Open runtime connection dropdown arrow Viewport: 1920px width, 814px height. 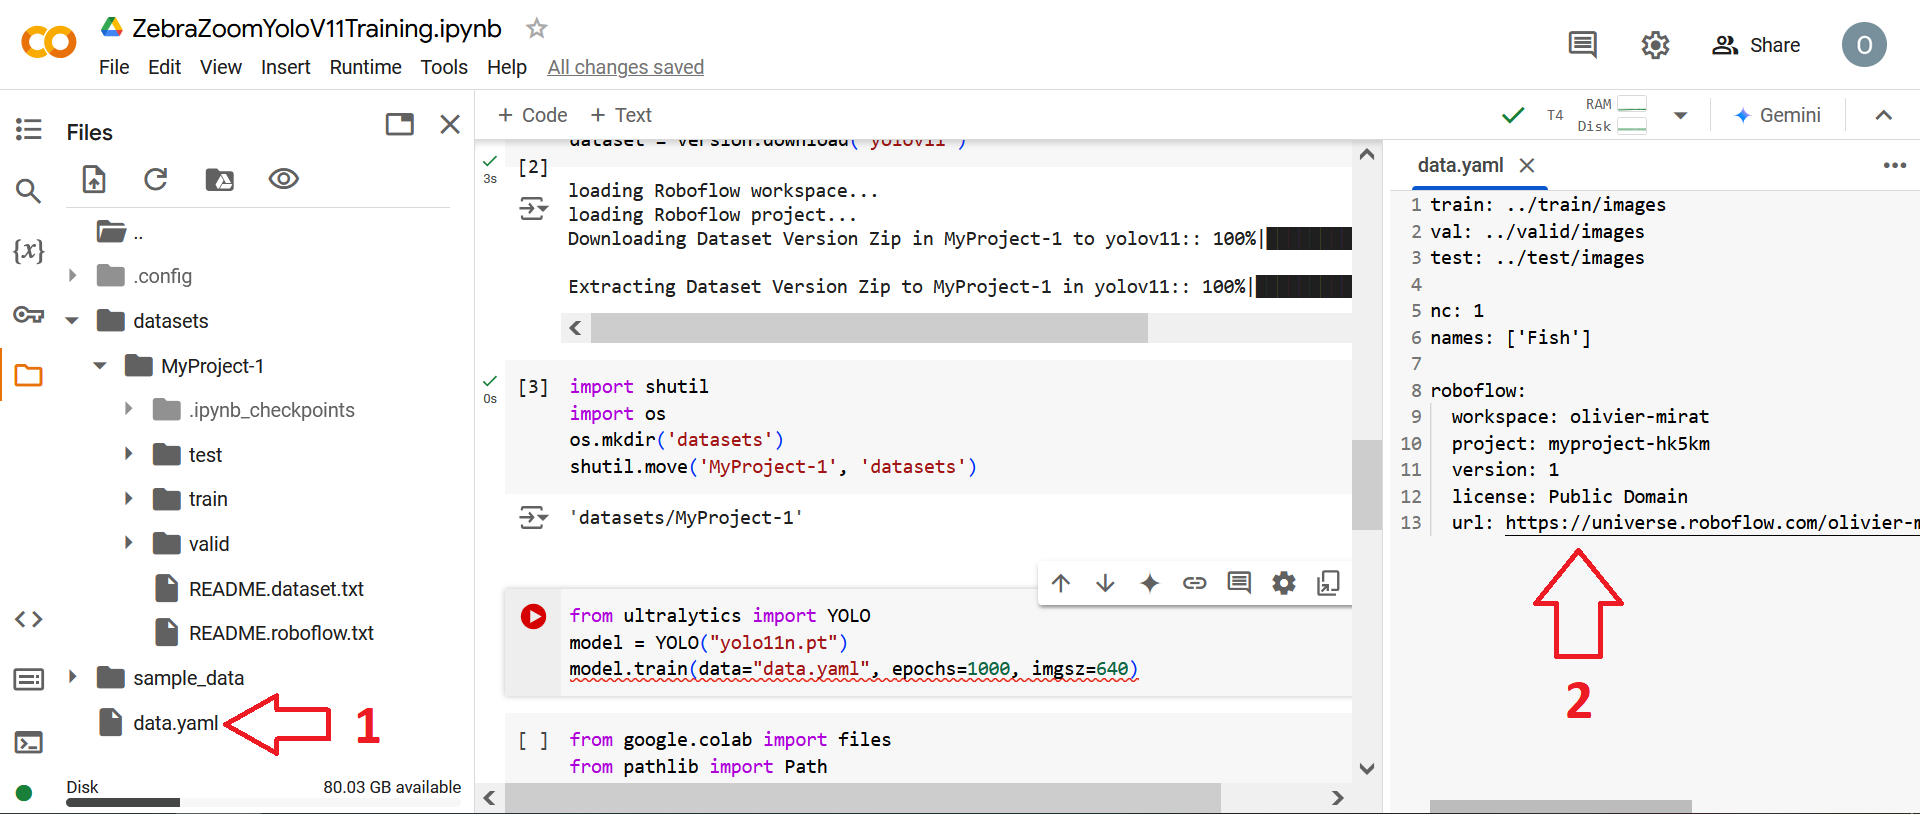click(x=1681, y=115)
